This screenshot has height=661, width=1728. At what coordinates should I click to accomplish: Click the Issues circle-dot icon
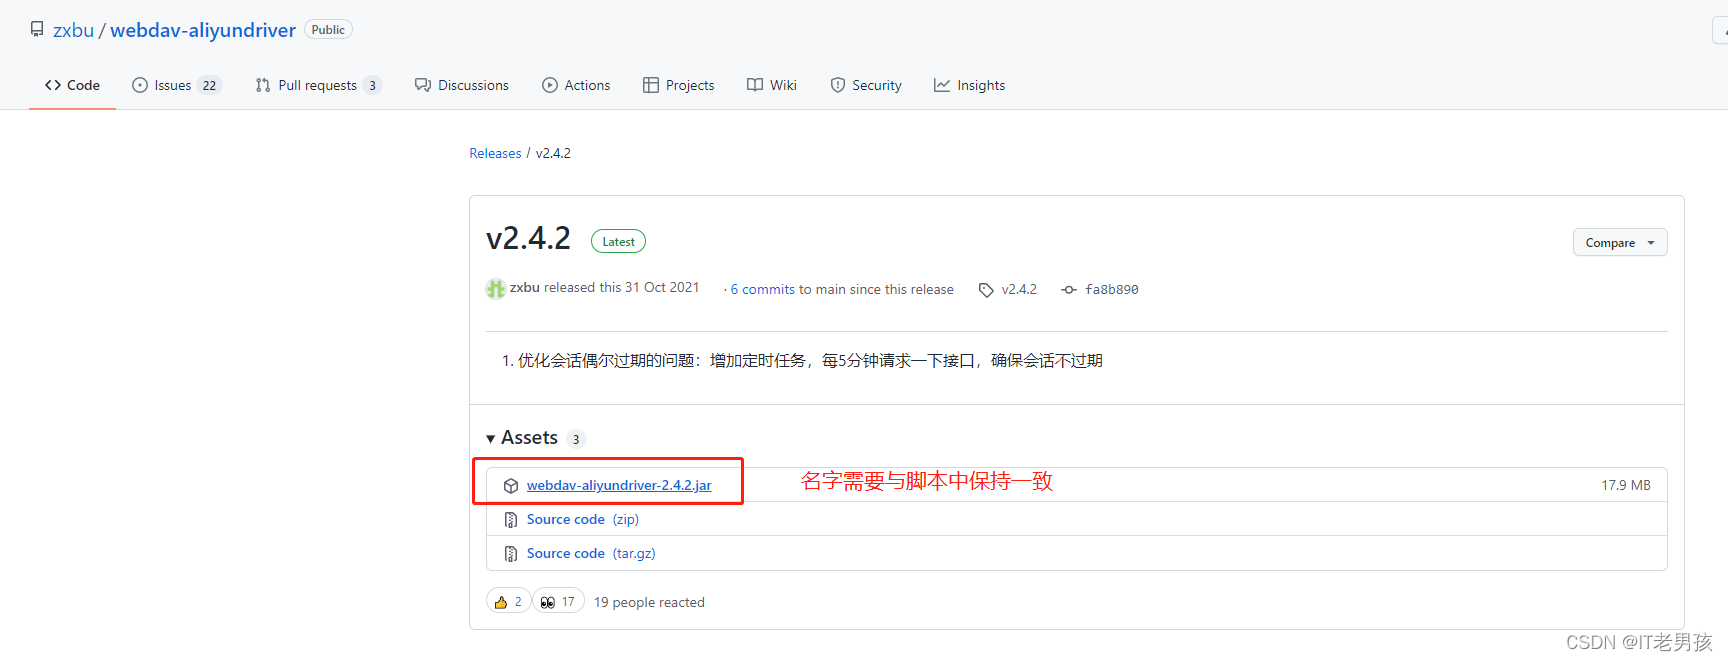140,85
